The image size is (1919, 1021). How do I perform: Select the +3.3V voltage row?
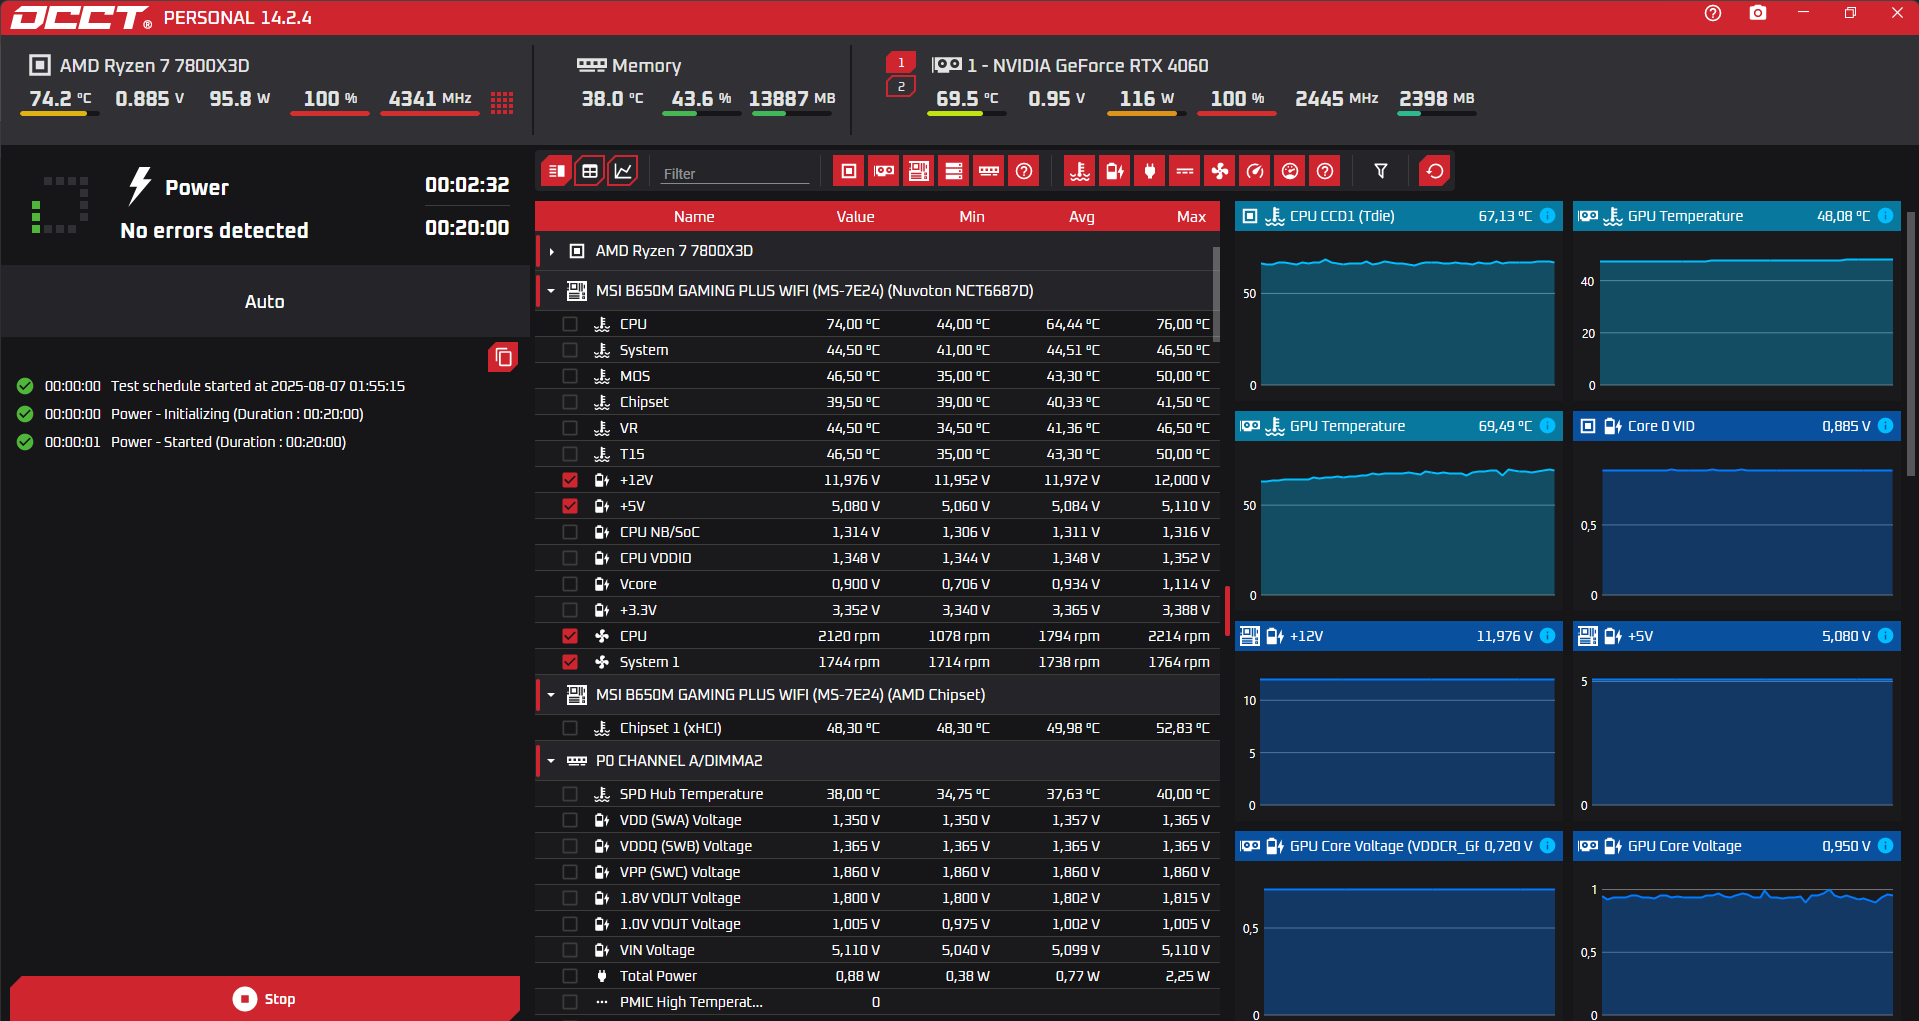tap(877, 610)
